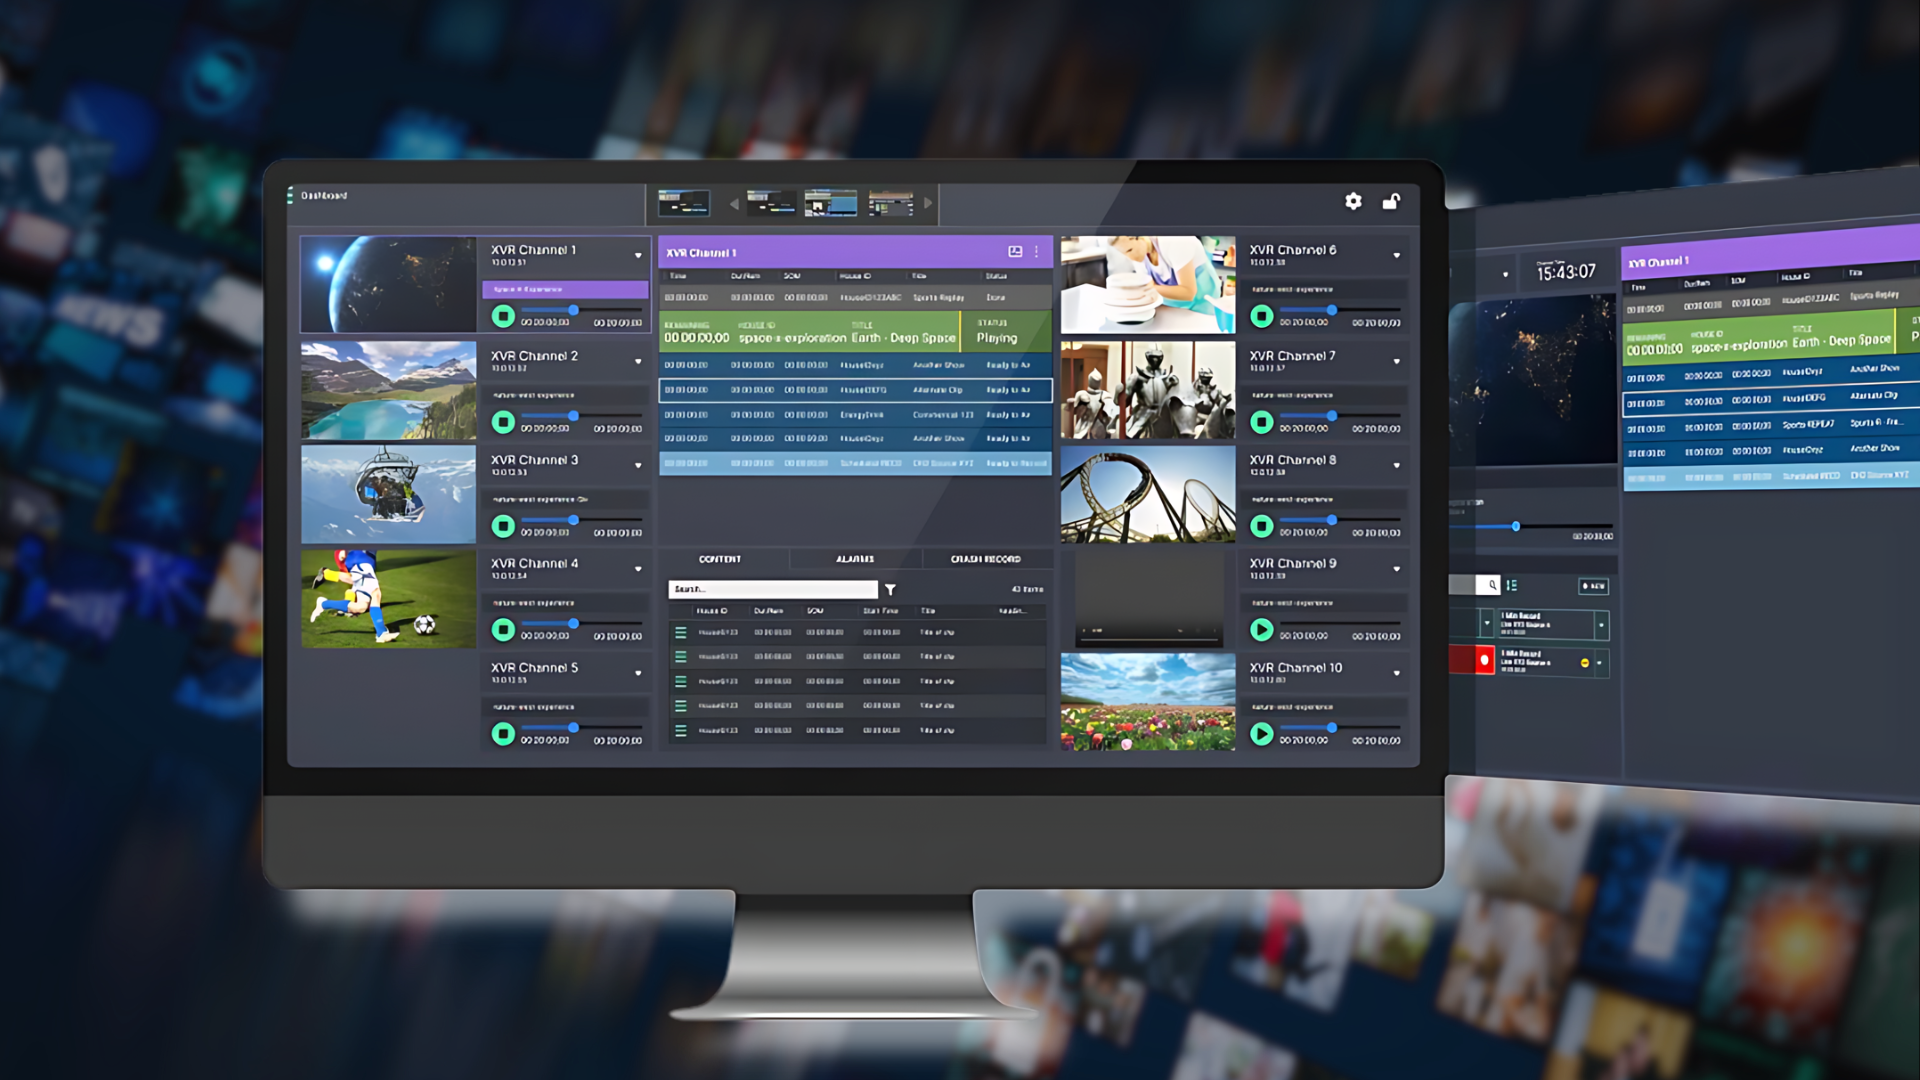The height and width of the screenshot is (1080, 1920).
Task: Open XVR Channel 1 three-dot menu
Action: pyautogui.click(x=1037, y=252)
